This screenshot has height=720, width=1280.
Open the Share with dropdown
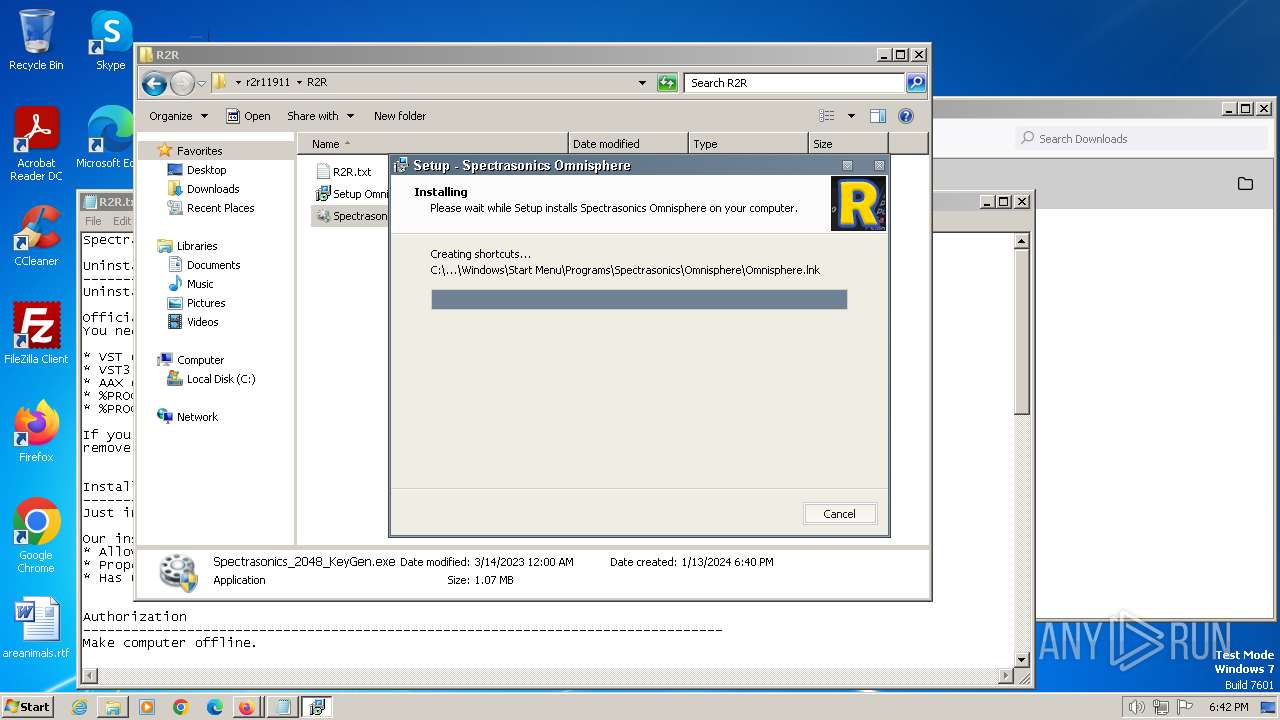tap(320, 116)
